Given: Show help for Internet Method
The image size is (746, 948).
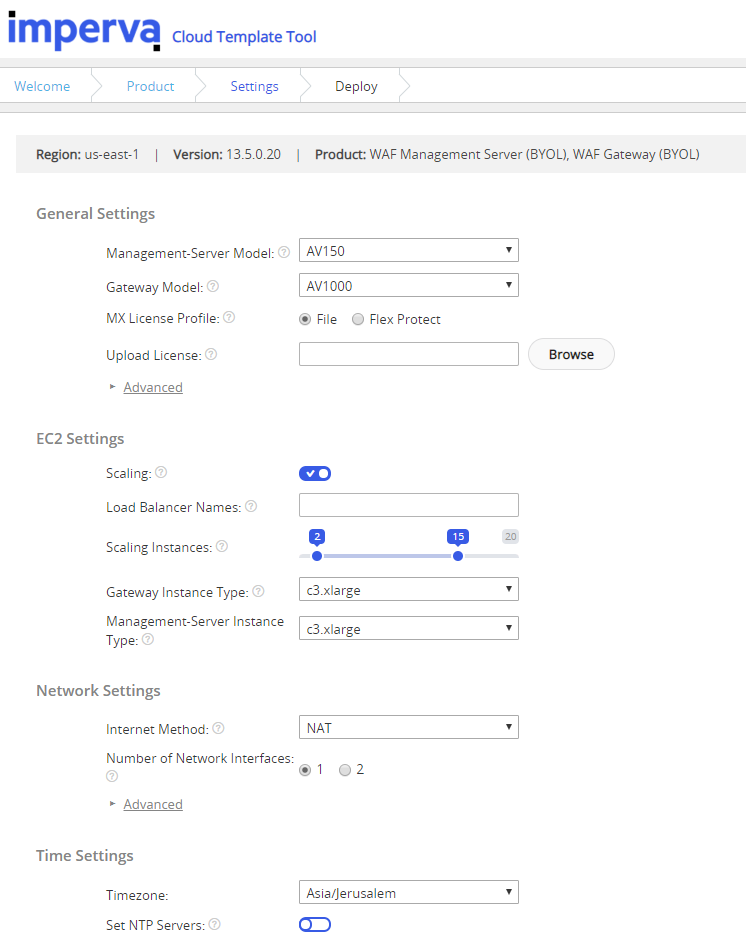Looking at the screenshot, I should [218, 729].
